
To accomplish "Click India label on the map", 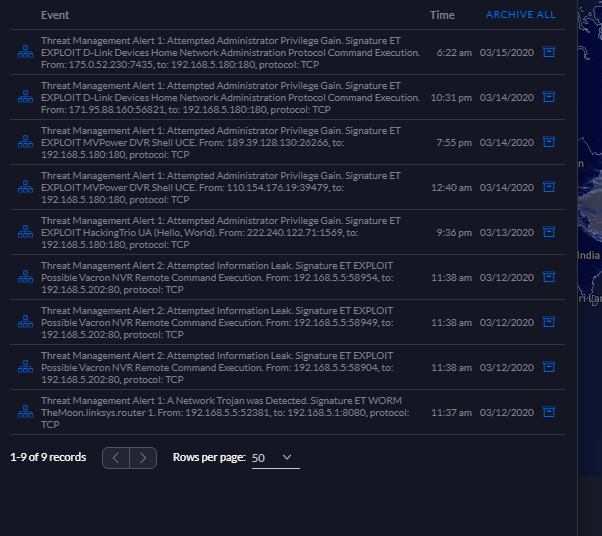I will tap(589, 255).
